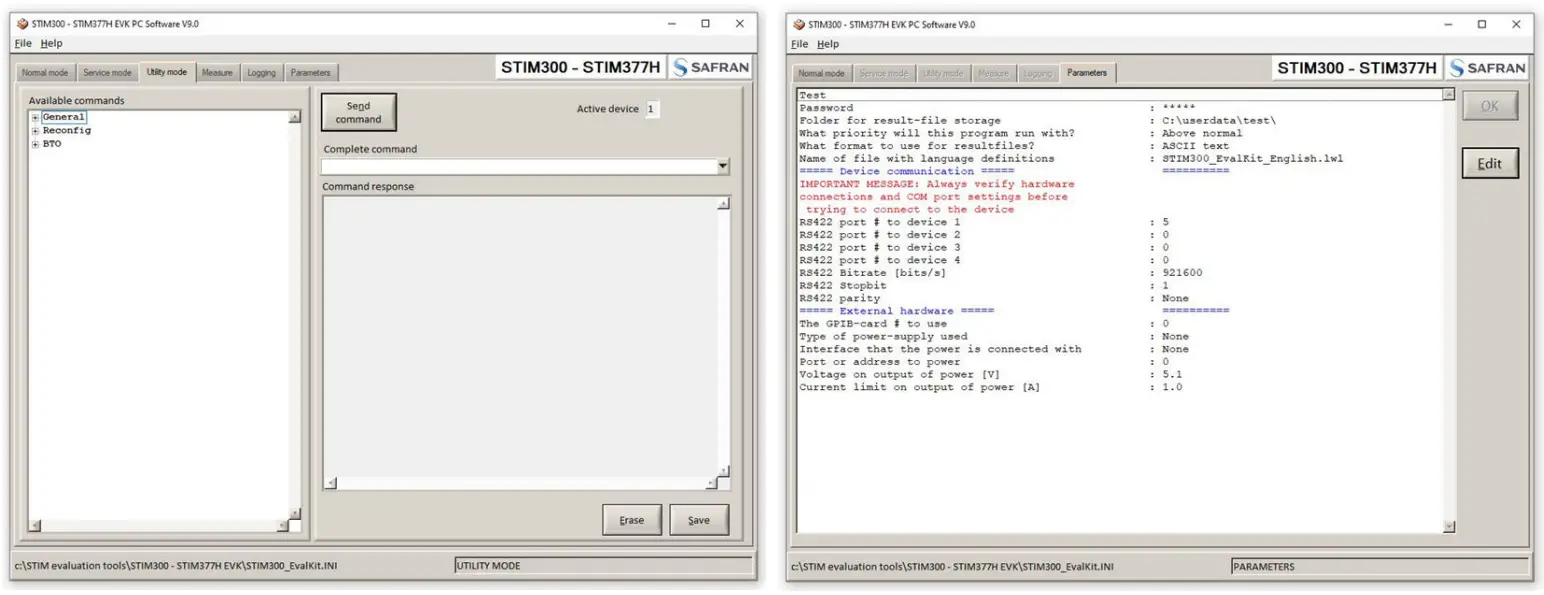1544x595 pixels.
Task: Open the Complete command dropdown arrow
Action: pyautogui.click(x=723, y=167)
